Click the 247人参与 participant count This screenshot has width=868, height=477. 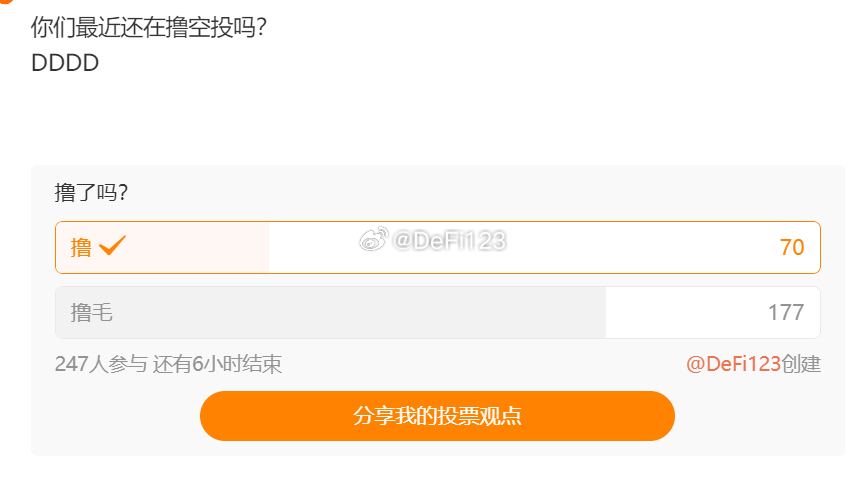(x=101, y=364)
